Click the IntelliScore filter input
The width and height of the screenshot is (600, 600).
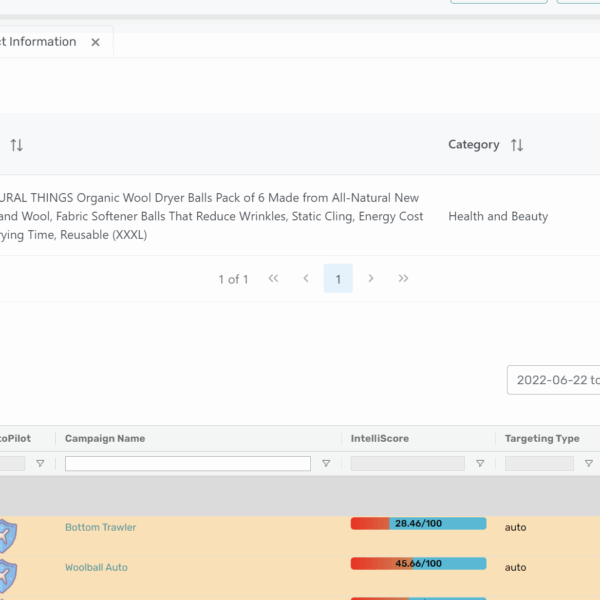pyautogui.click(x=408, y=463)
